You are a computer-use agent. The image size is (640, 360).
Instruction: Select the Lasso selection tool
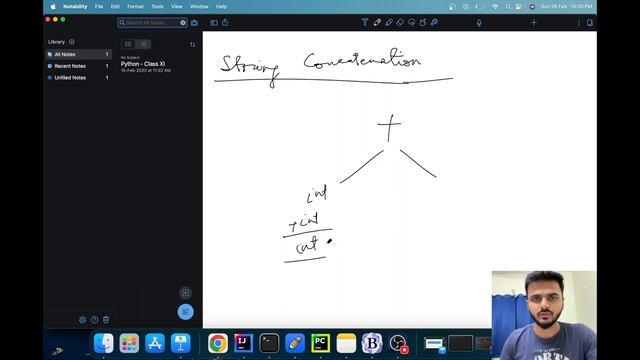point(411,22)
